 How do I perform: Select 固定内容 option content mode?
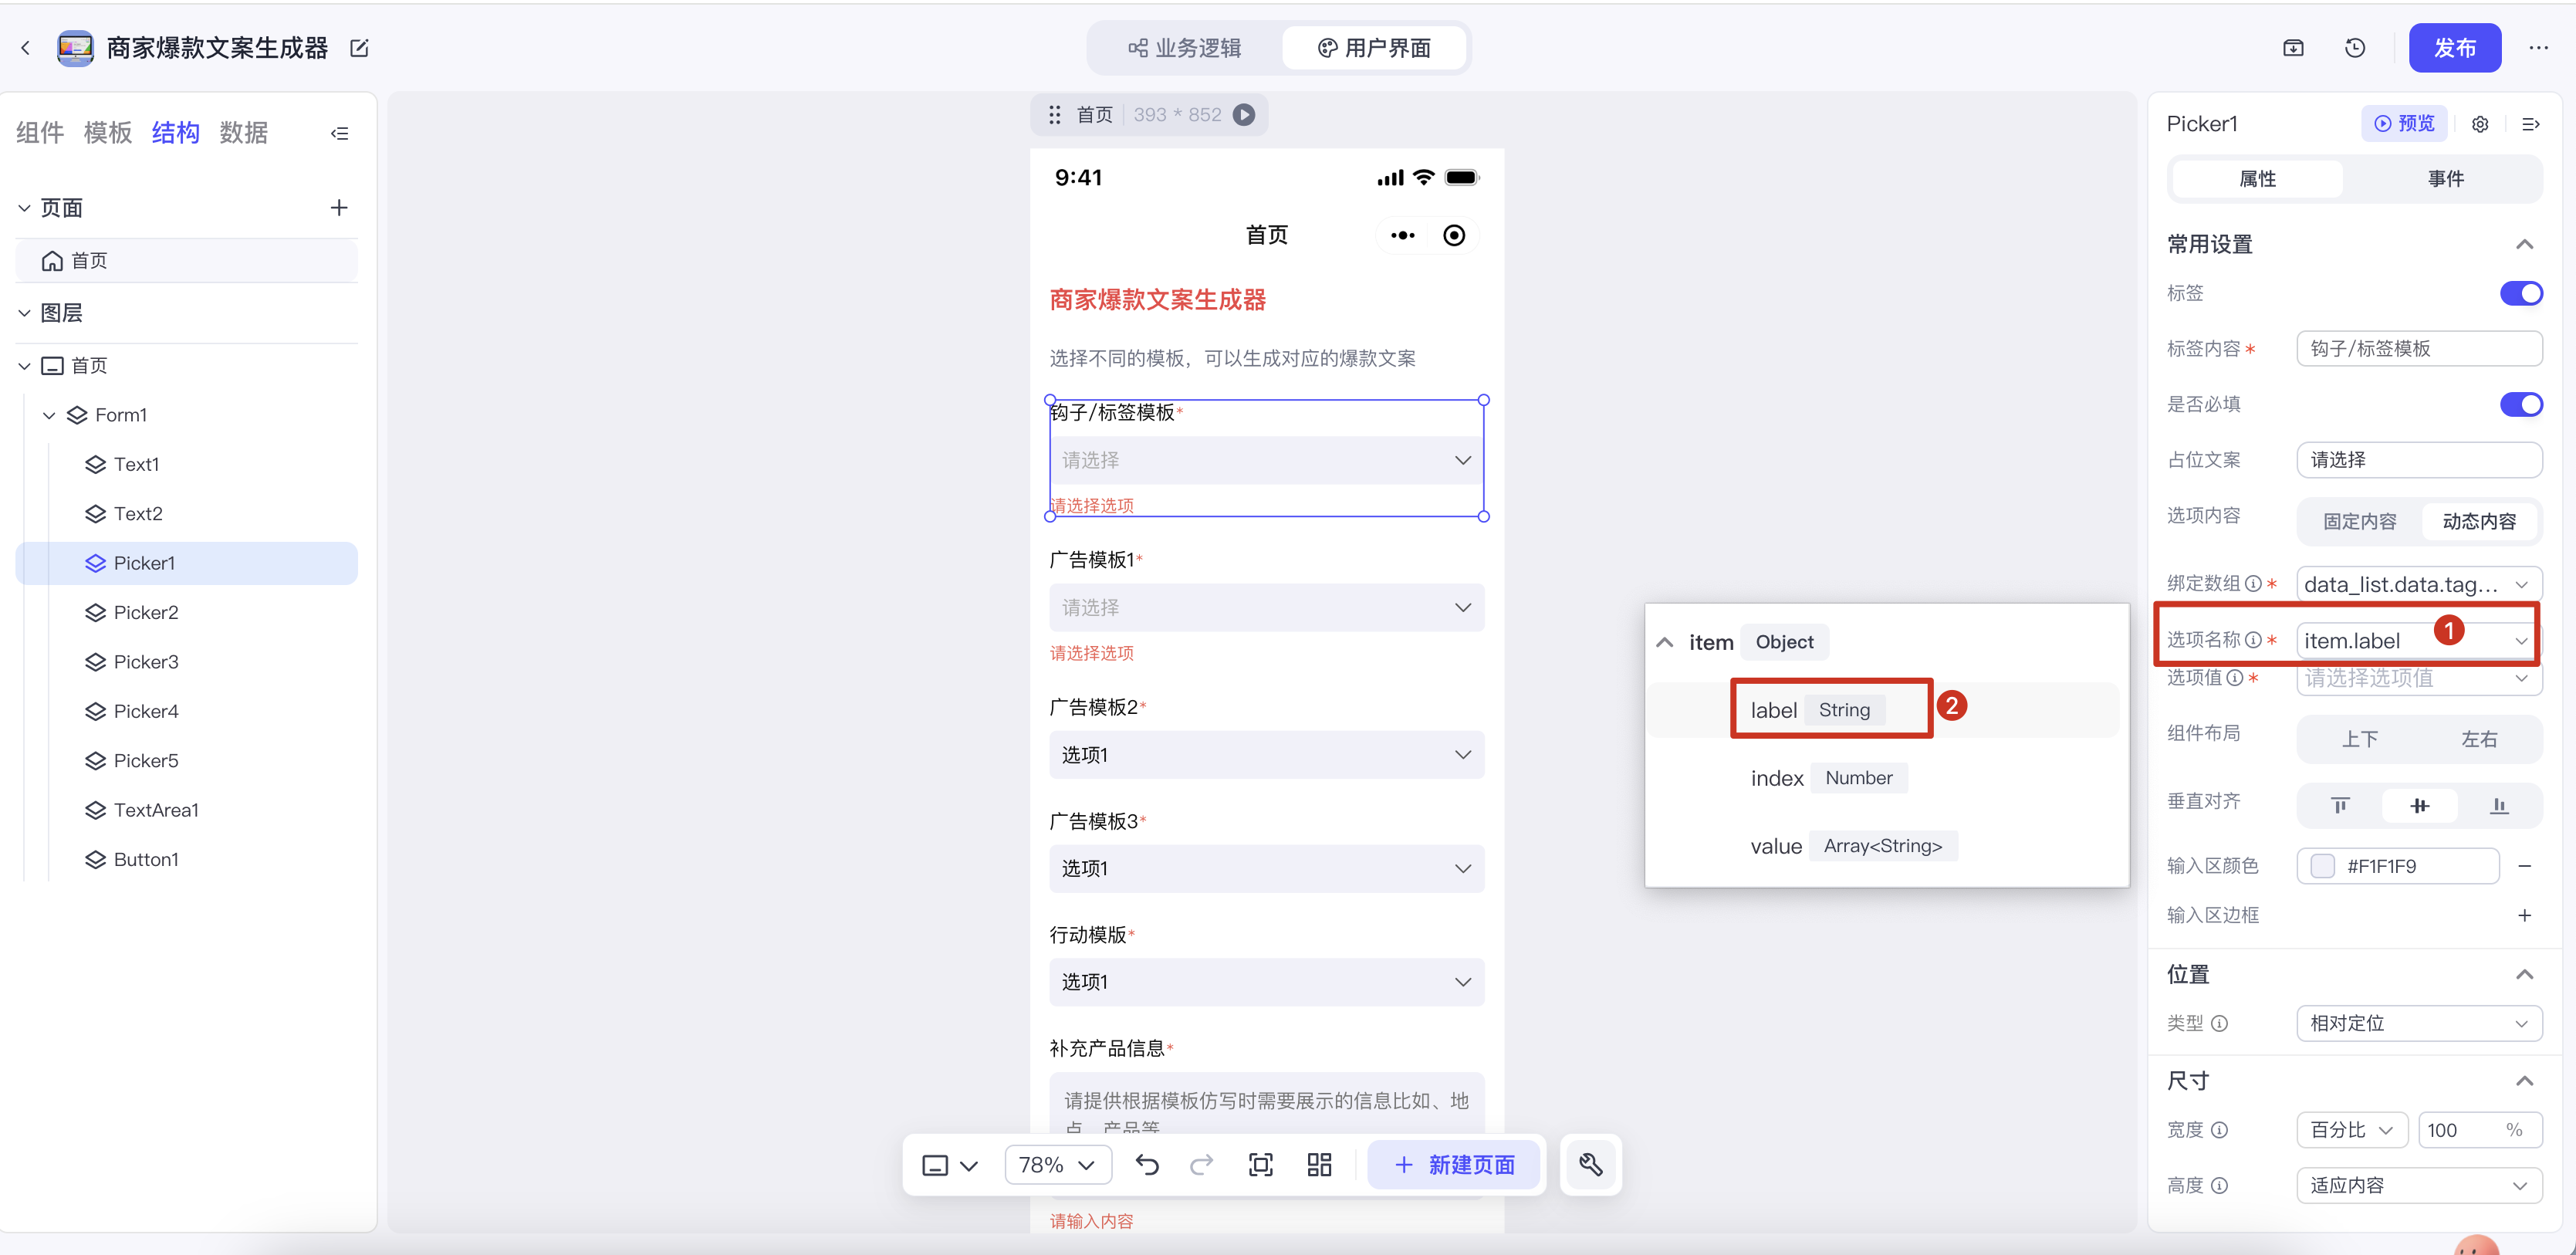2359,521
